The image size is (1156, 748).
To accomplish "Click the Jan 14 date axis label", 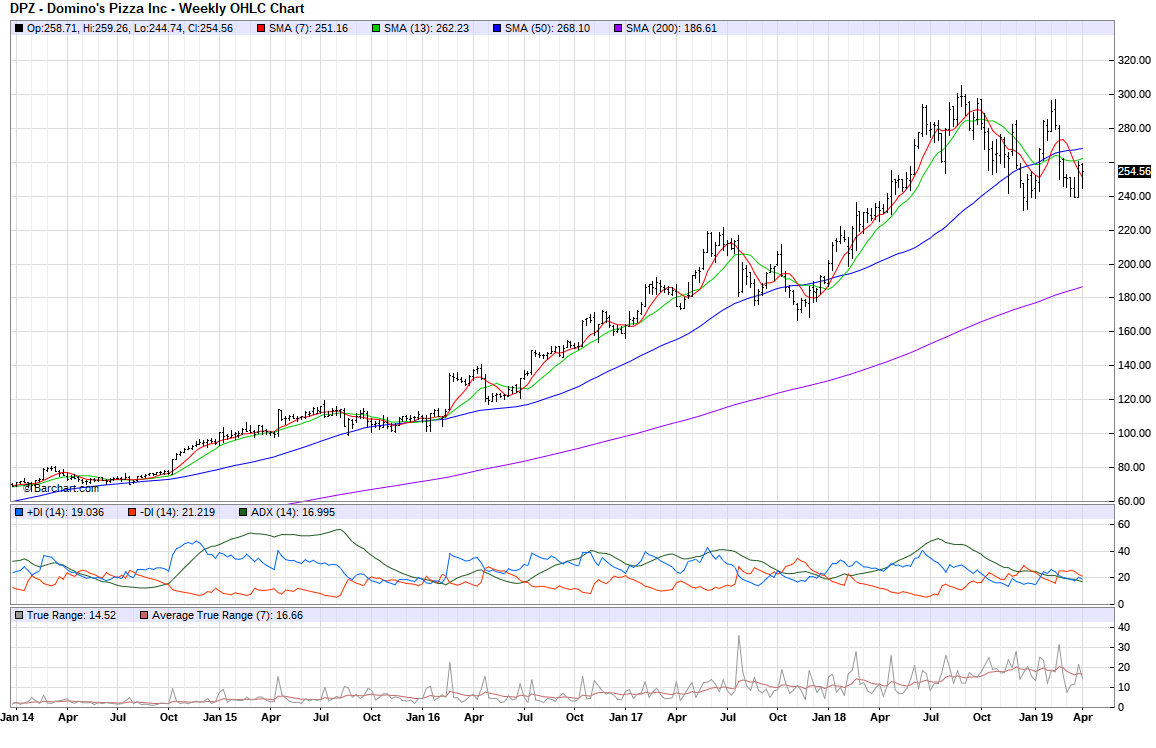I will point(16,717).
